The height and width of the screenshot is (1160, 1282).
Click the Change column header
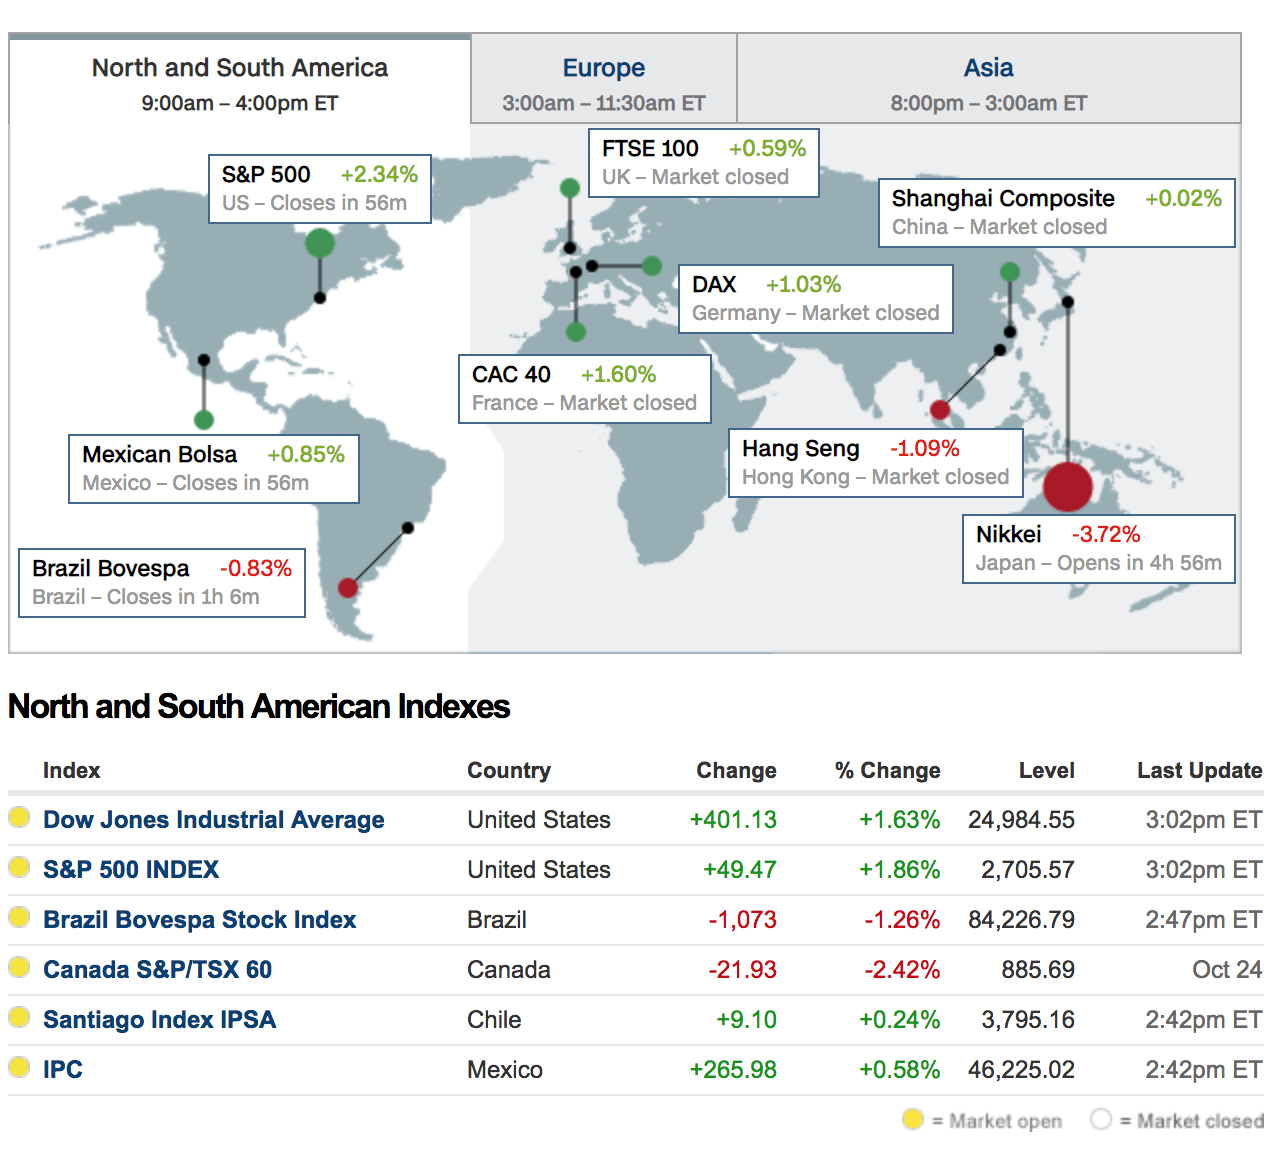(737, 771)
